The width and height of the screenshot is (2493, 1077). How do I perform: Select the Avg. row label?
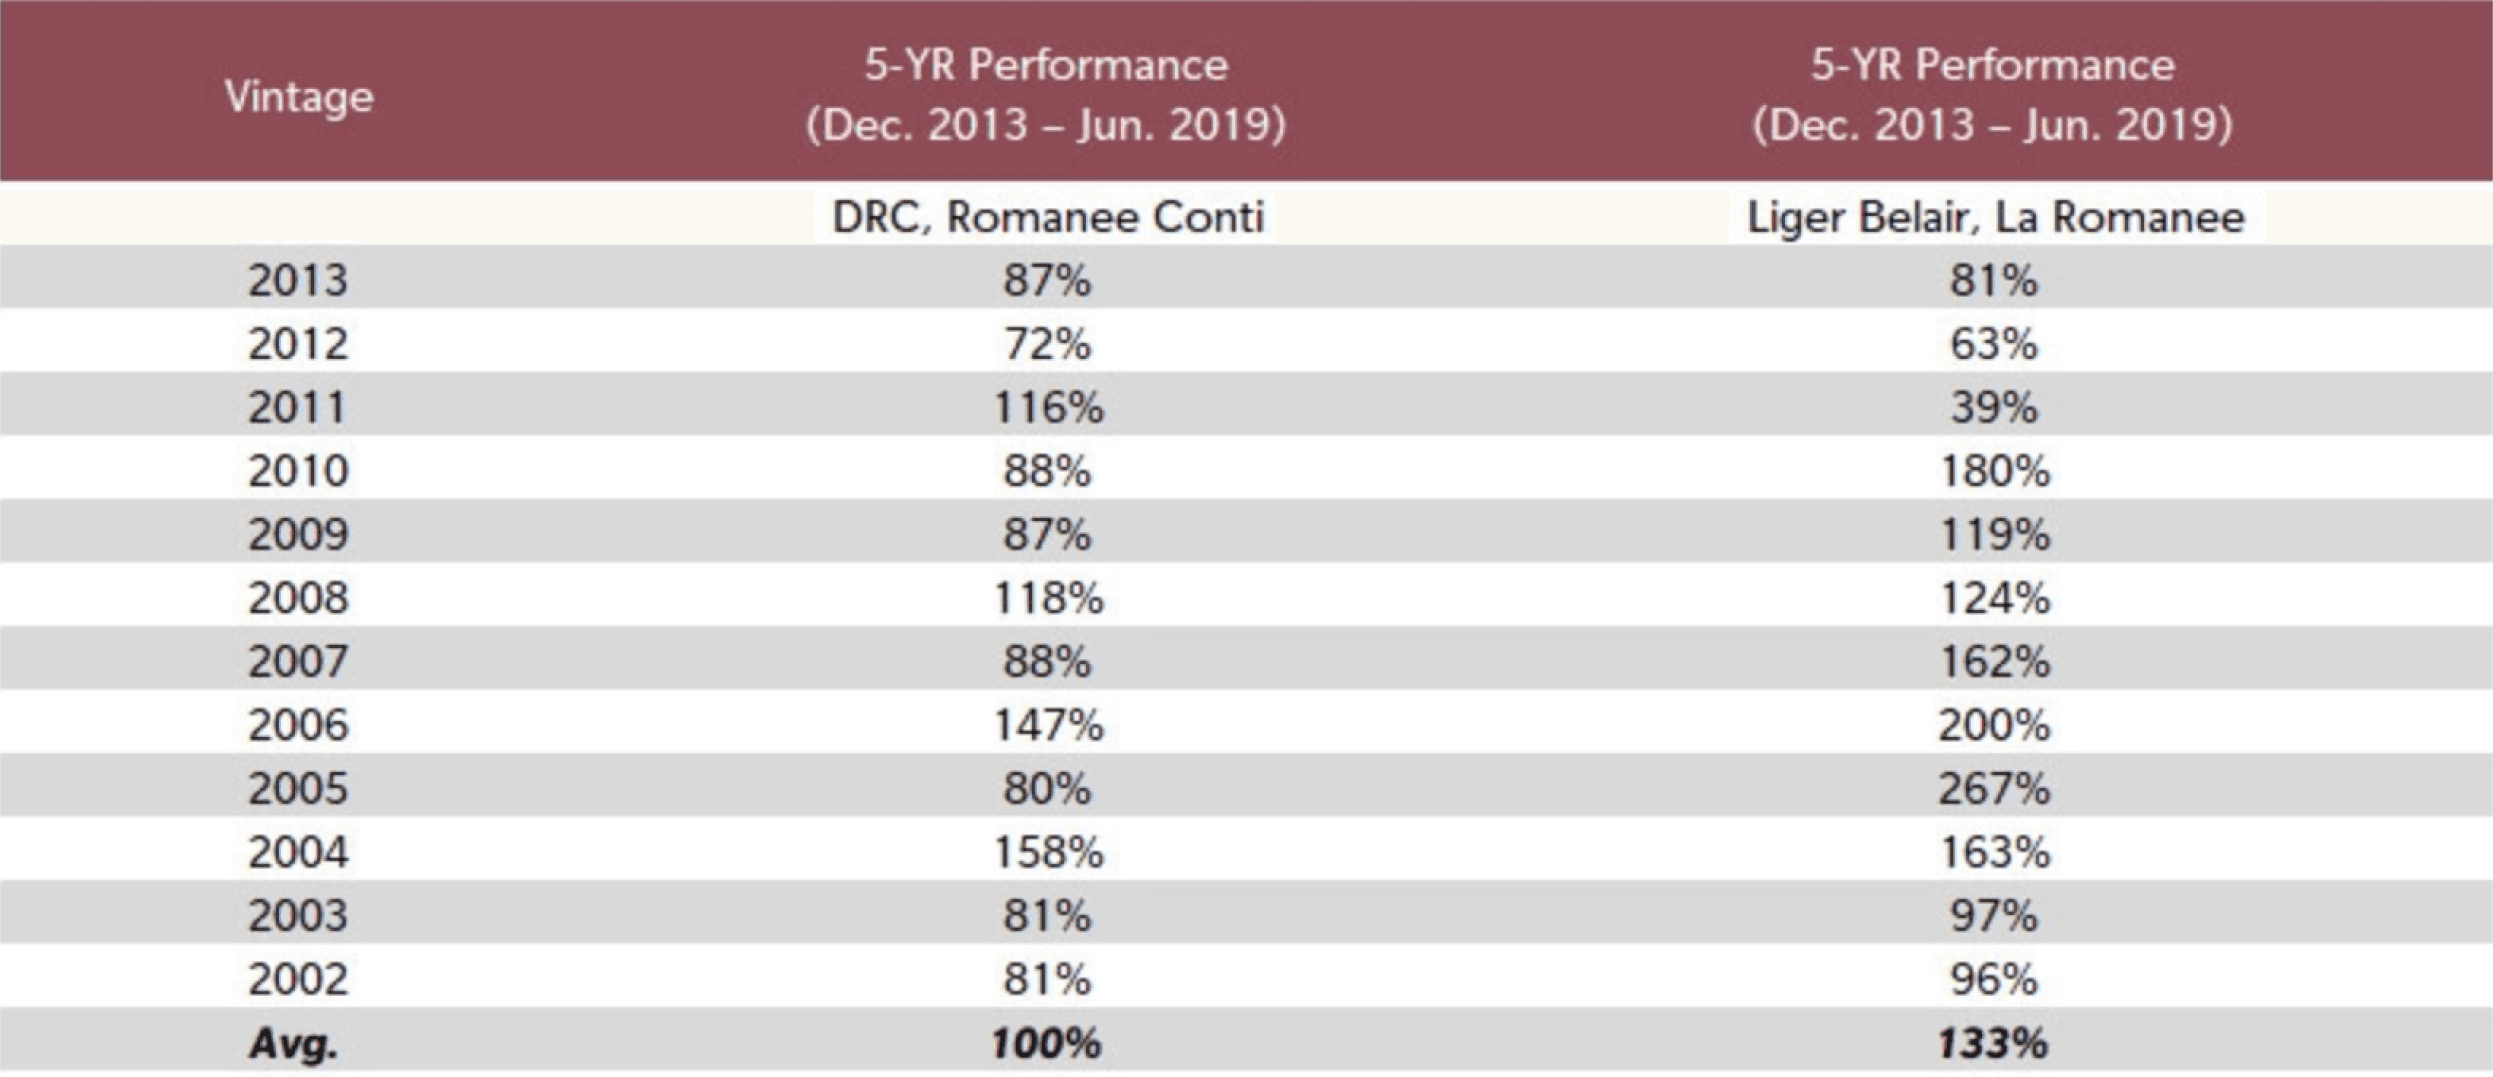point(293,1044)
